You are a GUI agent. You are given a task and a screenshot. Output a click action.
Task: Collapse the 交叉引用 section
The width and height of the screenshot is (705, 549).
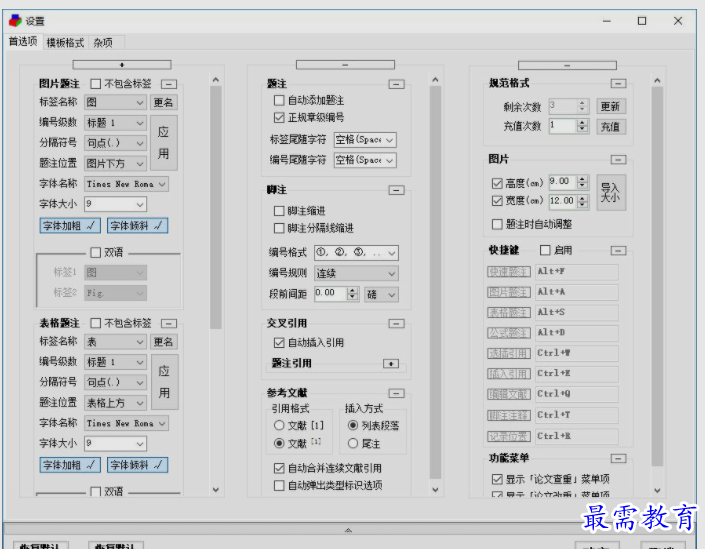tap(396, 323)
